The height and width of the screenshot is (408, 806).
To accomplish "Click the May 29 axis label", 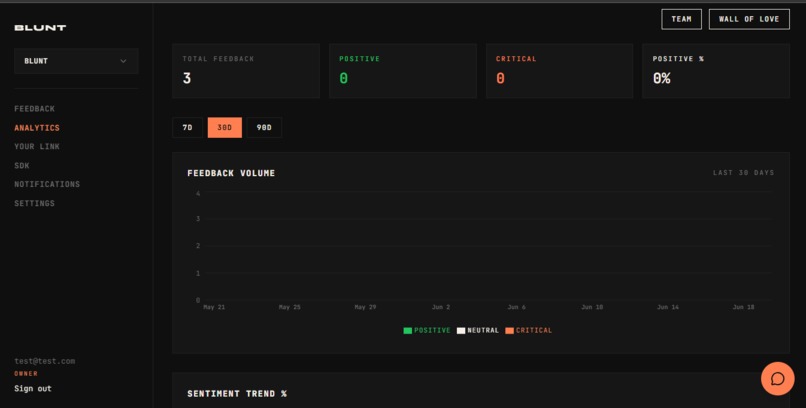I will click(365, 307).
